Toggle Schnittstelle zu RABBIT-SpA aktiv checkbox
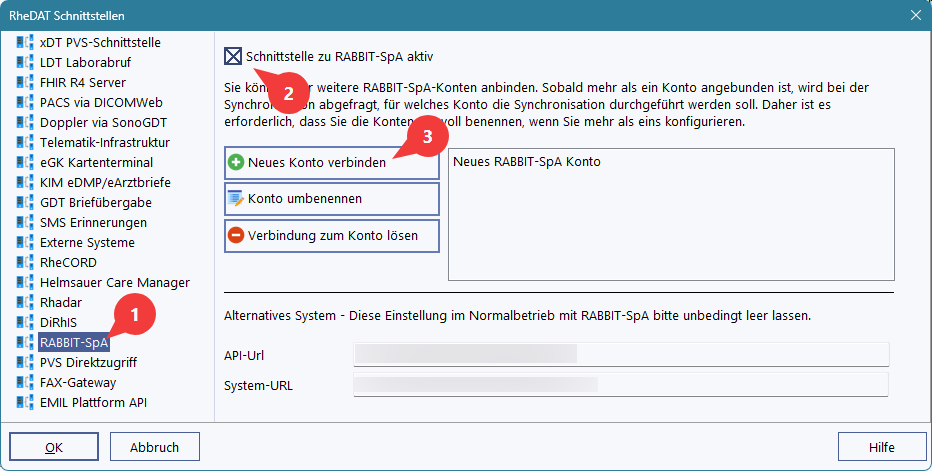This screenshot has height=471, width=932. 233,56
